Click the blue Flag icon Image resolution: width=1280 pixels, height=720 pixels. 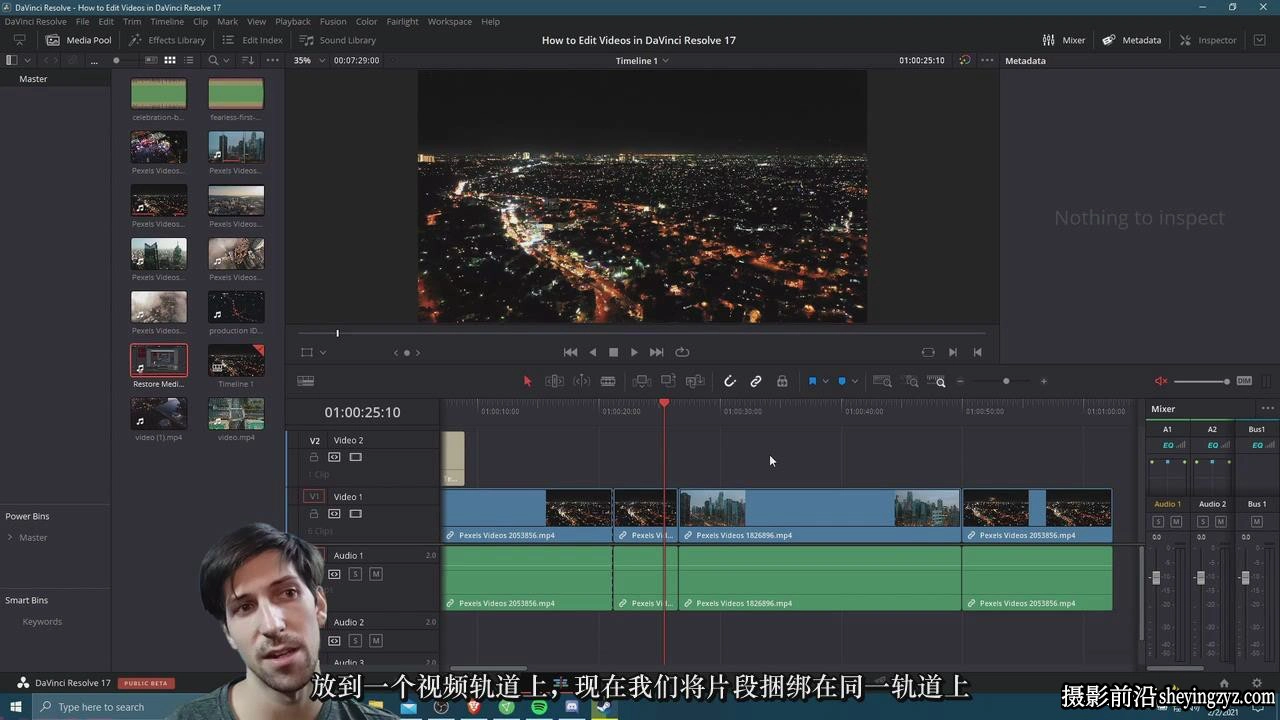tap(812, 381)
